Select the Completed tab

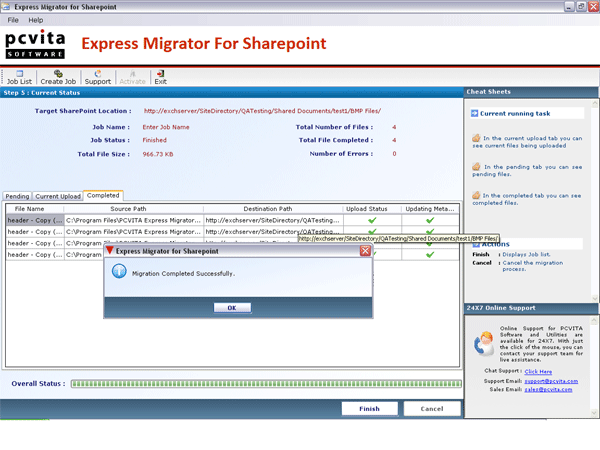(x=103, y=196)
